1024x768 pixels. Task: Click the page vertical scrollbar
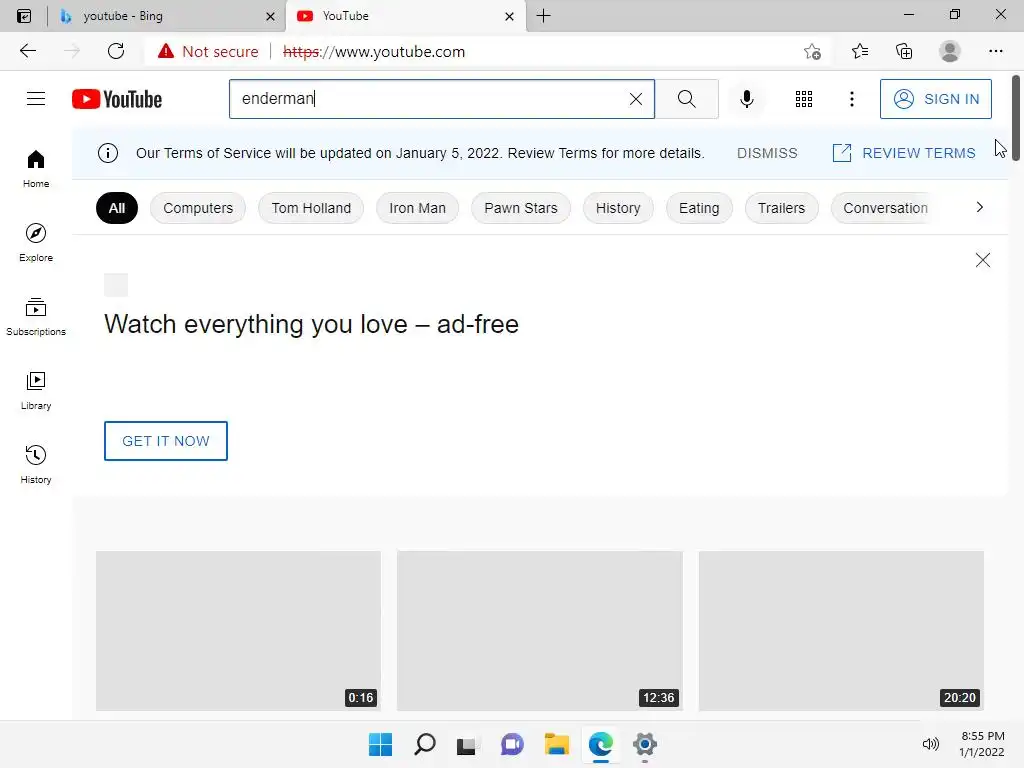pos(1016,118)
